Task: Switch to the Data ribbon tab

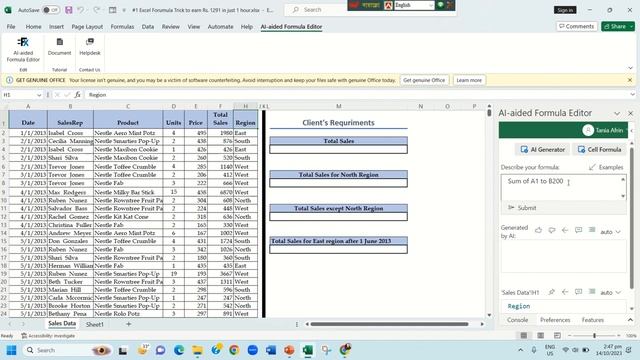Action: tap(148, 27)
